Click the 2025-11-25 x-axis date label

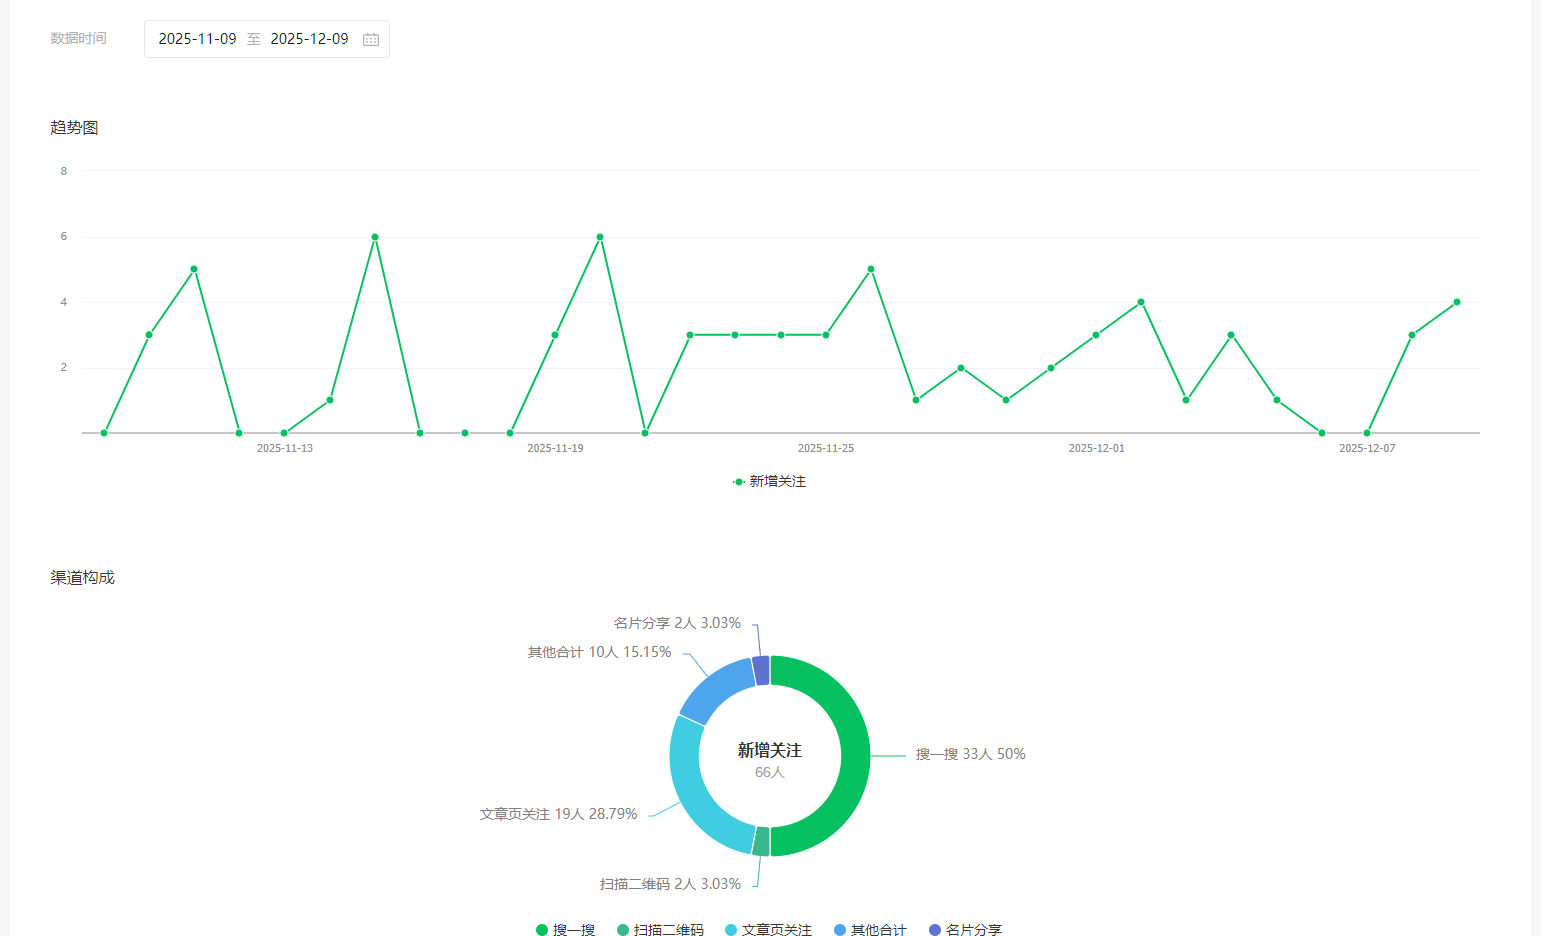click(826, 448)
